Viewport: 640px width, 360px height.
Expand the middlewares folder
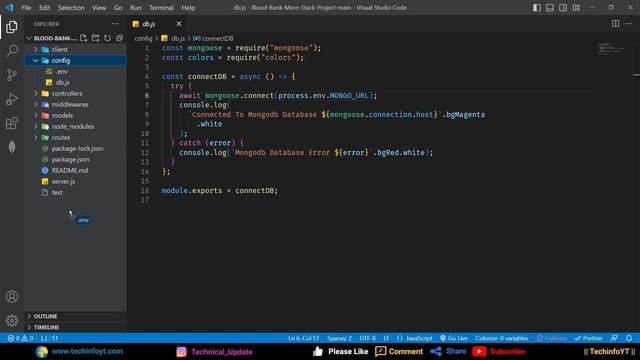coord(76,104)
